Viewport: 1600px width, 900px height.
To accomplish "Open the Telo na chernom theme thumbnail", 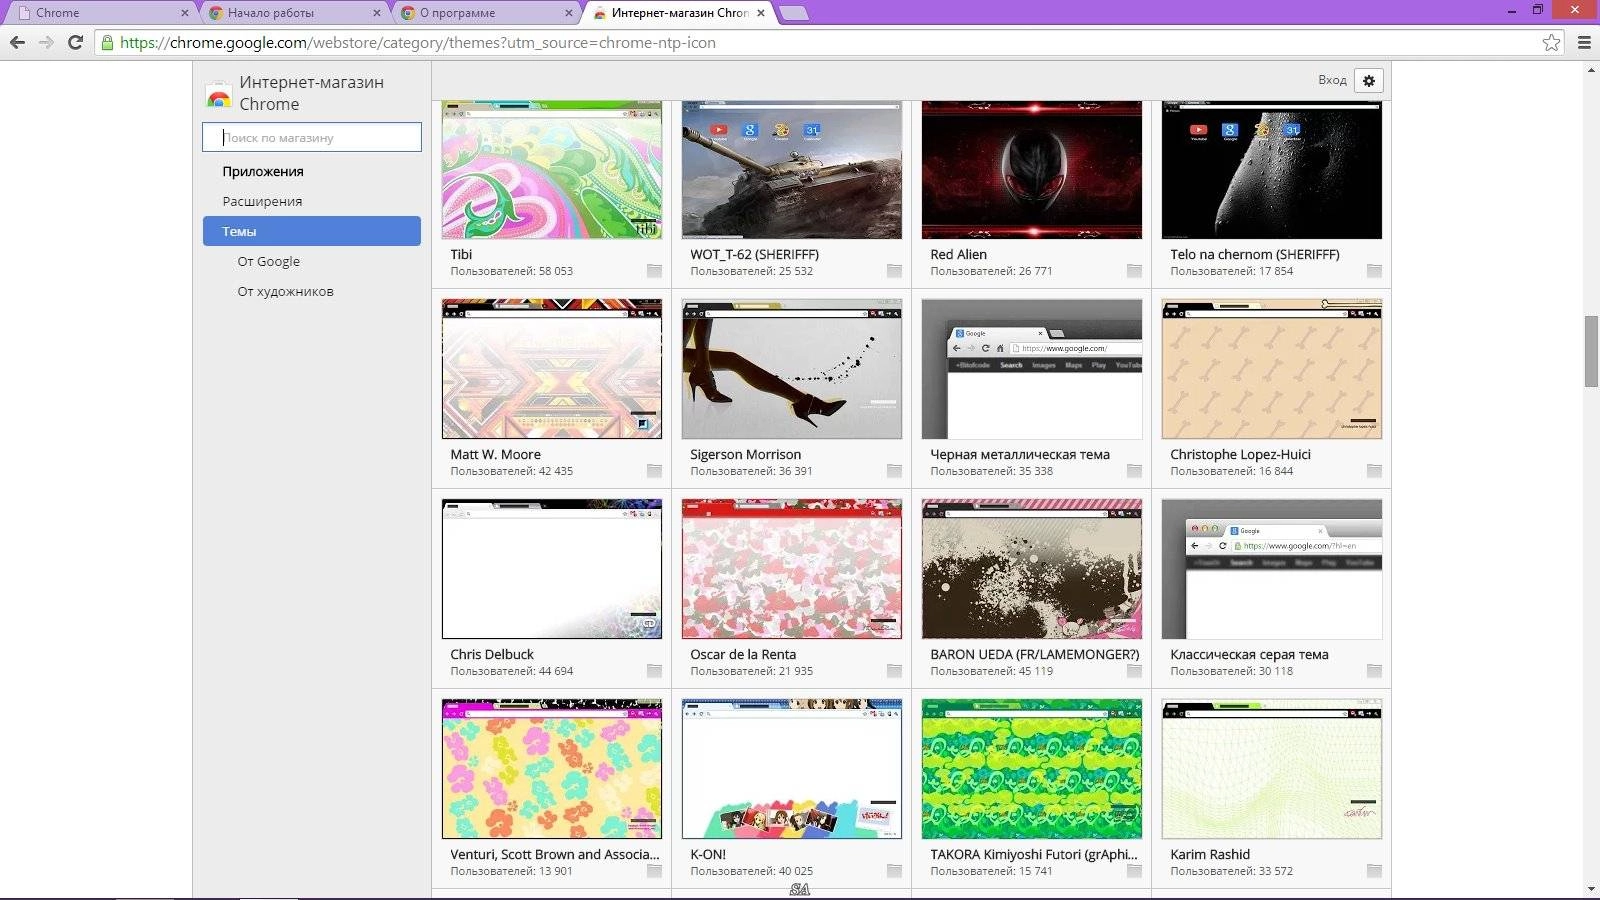I will click(x=1271, y=170).
